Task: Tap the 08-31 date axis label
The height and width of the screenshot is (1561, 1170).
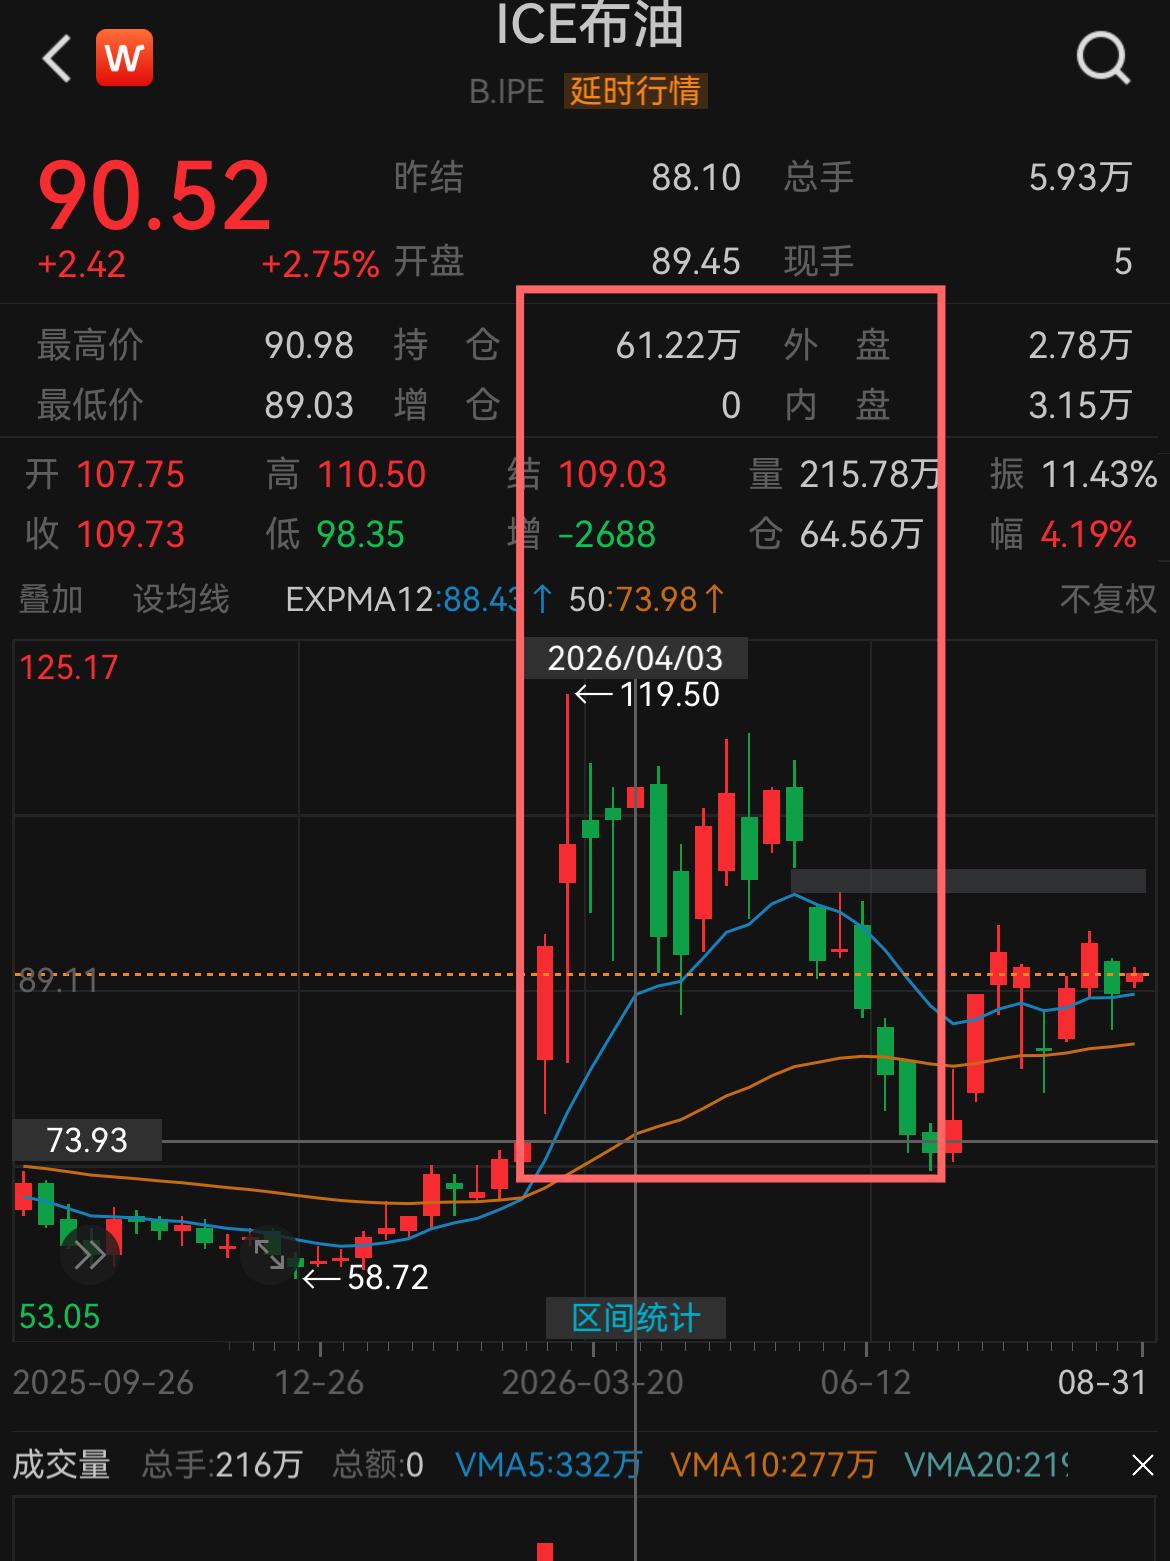Action: pyautogui.click(x=1102, y=1382)
